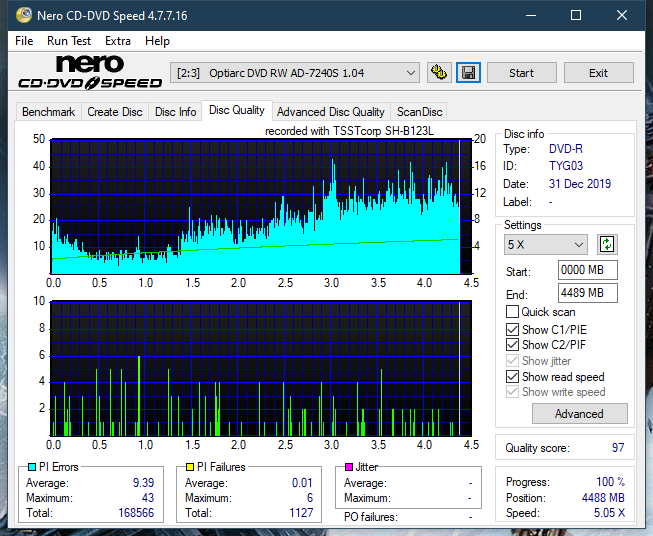Click the Start button
The image size is (653, 536).
pyautogui.click(x=521, y=73)
